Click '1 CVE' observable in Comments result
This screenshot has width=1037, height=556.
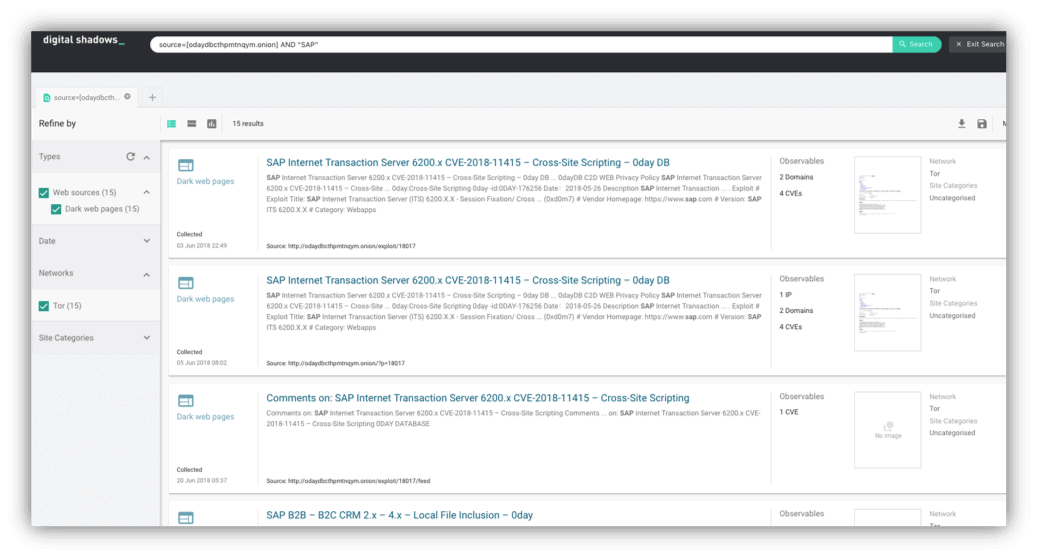click(788, 412)
